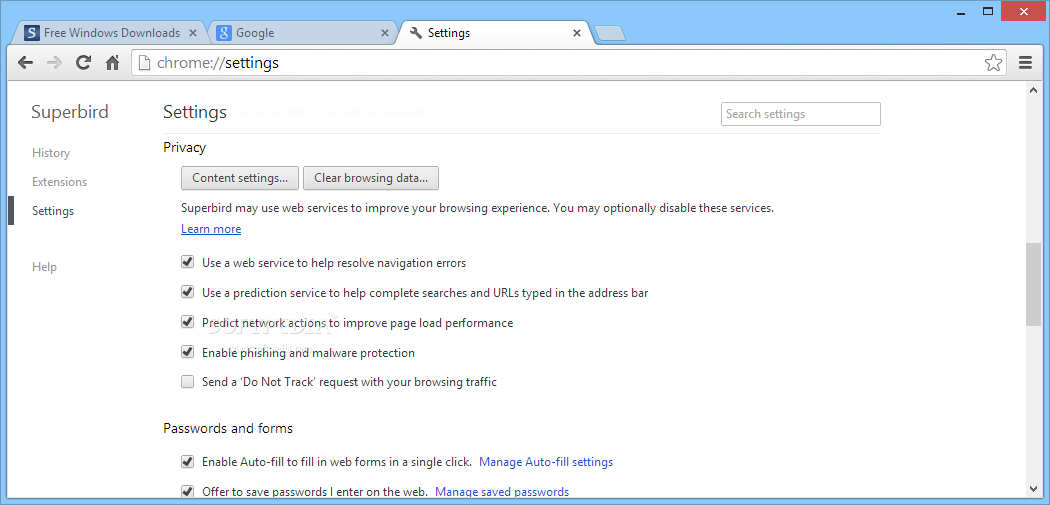
Task: Select Settings in the sidebar
Action: (53, 210)
